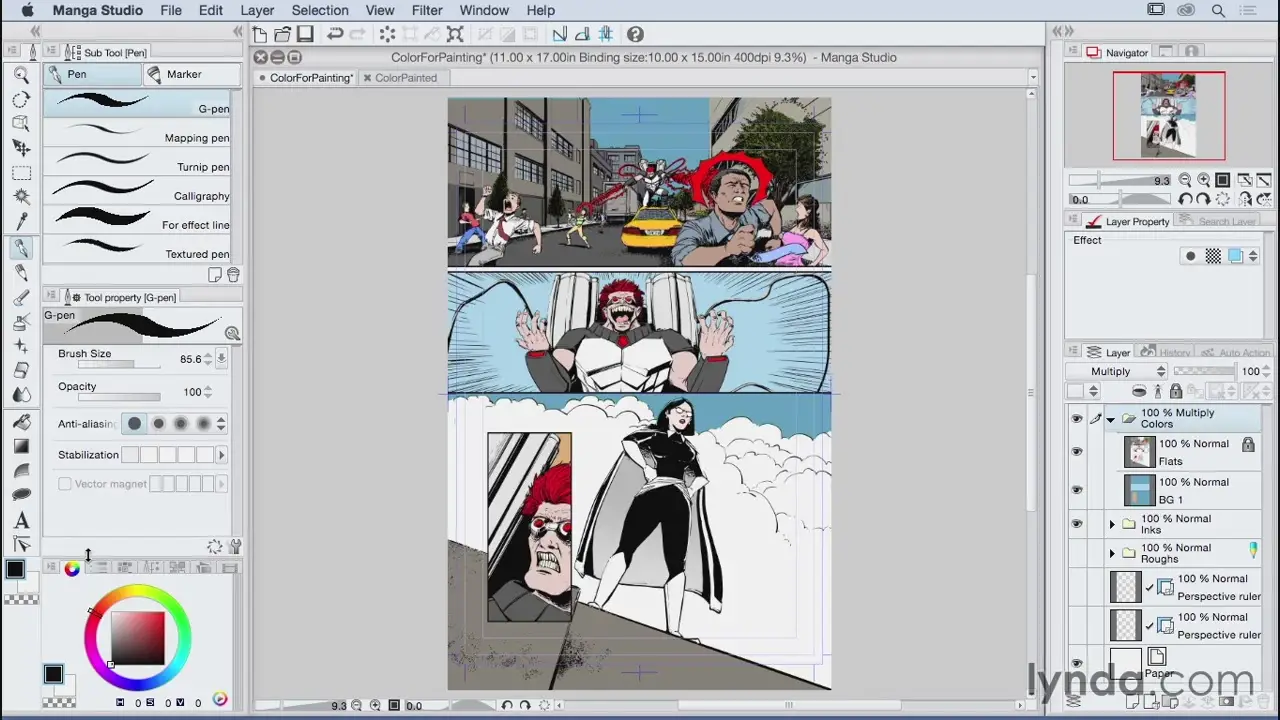Open canvas tab list dropdown arrow

pyautogui.click(x=1033, y=78)
